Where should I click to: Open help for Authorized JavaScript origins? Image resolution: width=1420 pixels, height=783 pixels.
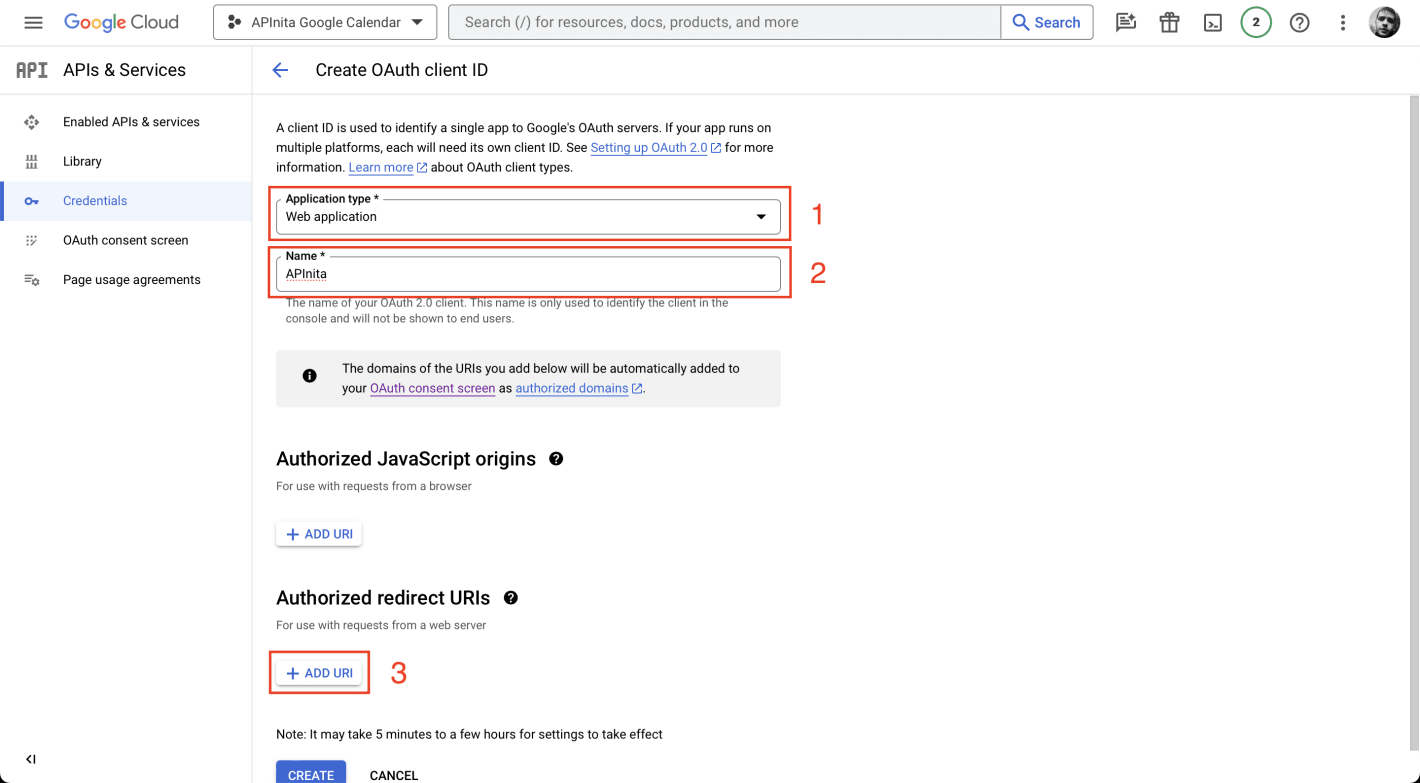pos(556,458)
